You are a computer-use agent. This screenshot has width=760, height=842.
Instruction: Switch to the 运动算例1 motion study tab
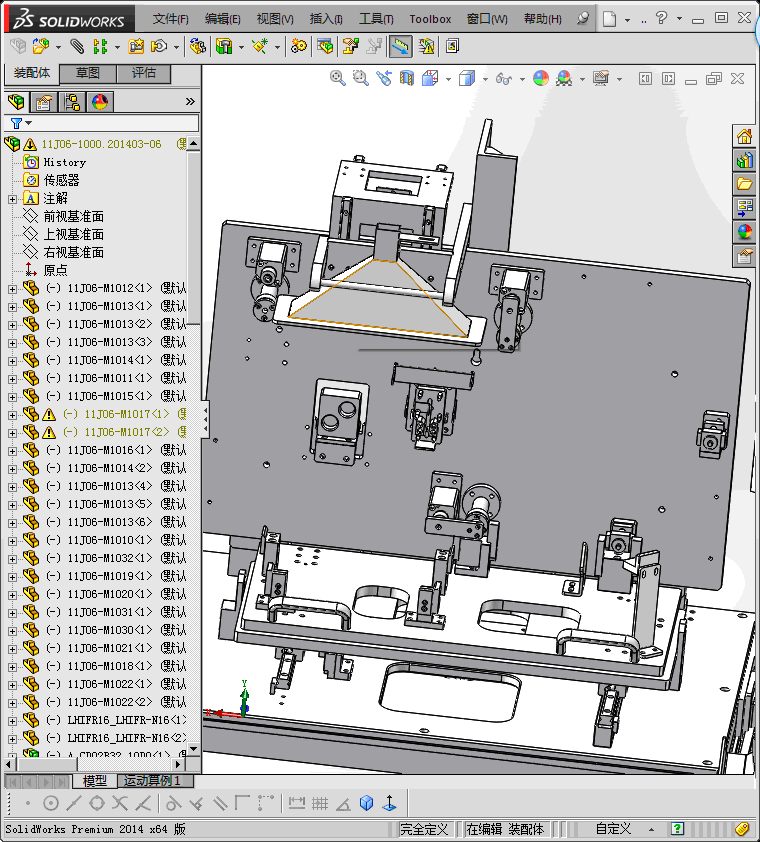pos(150,781)
